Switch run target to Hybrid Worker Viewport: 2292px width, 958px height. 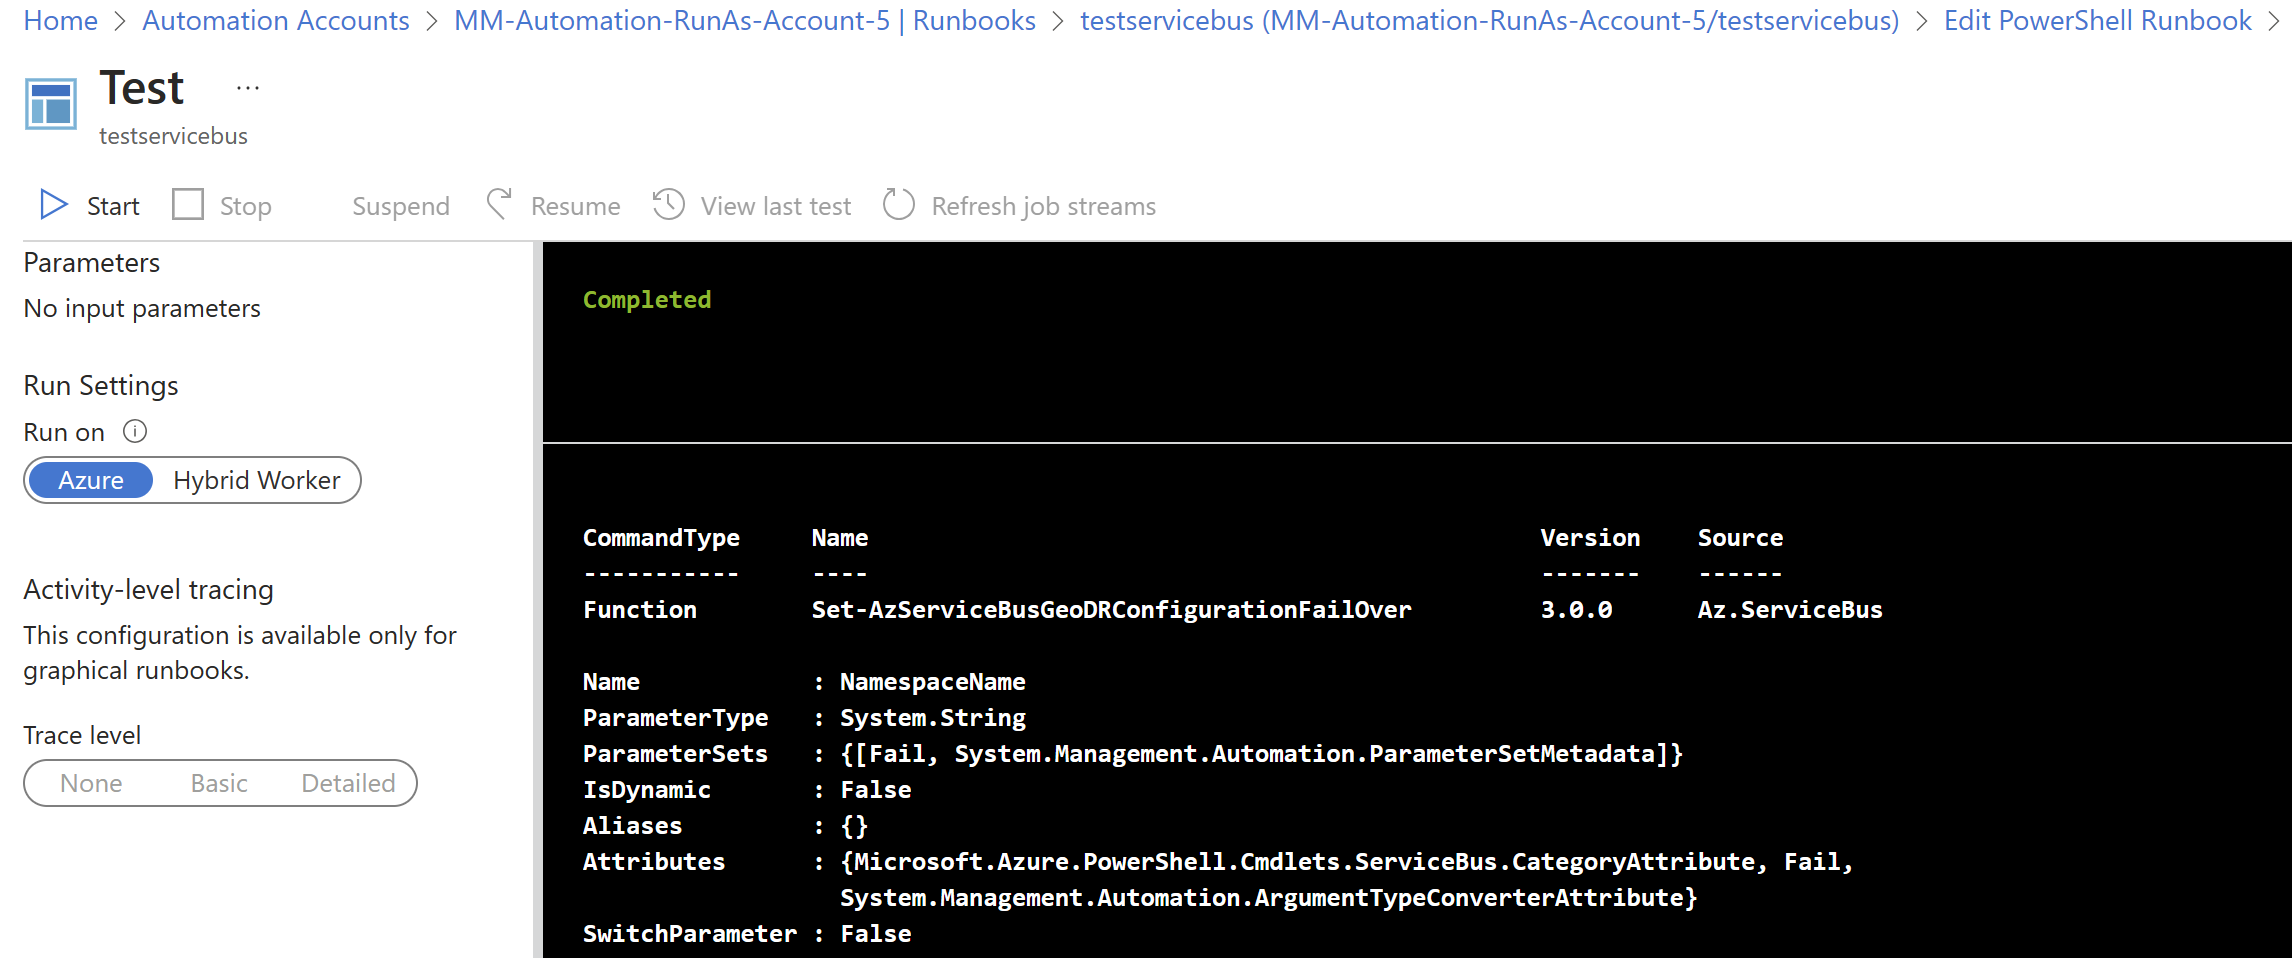(256, 480)
